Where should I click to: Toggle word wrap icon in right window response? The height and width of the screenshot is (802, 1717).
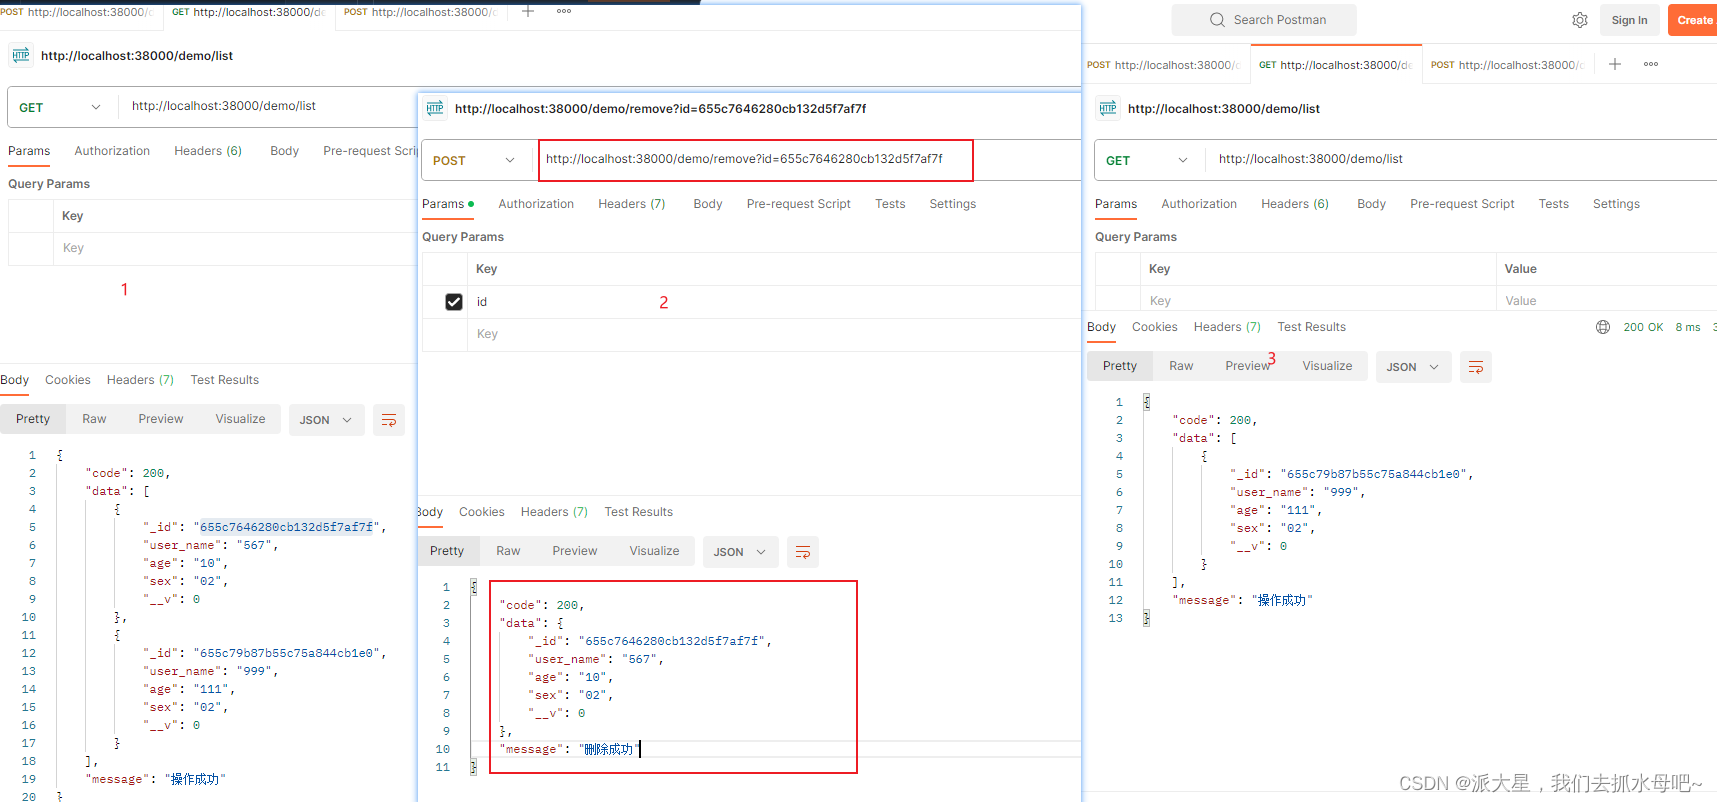tap(1476, 367)
